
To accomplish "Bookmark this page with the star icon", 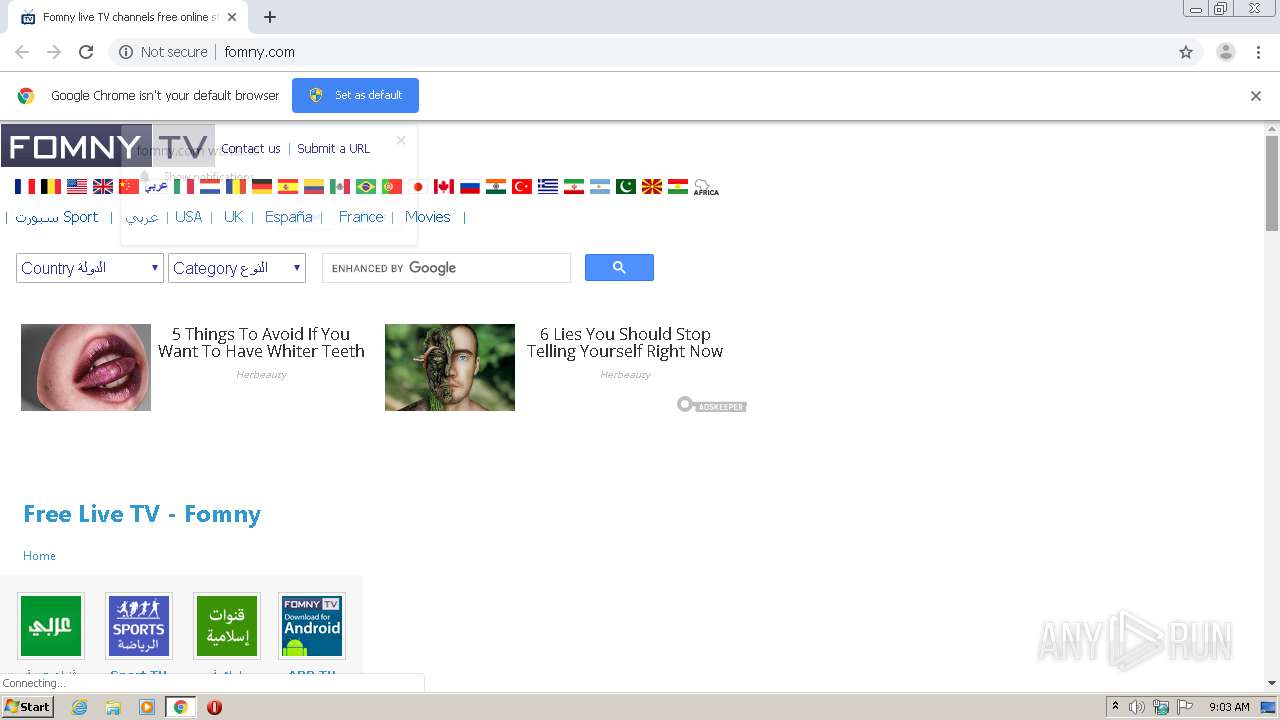I will 1186,52.
